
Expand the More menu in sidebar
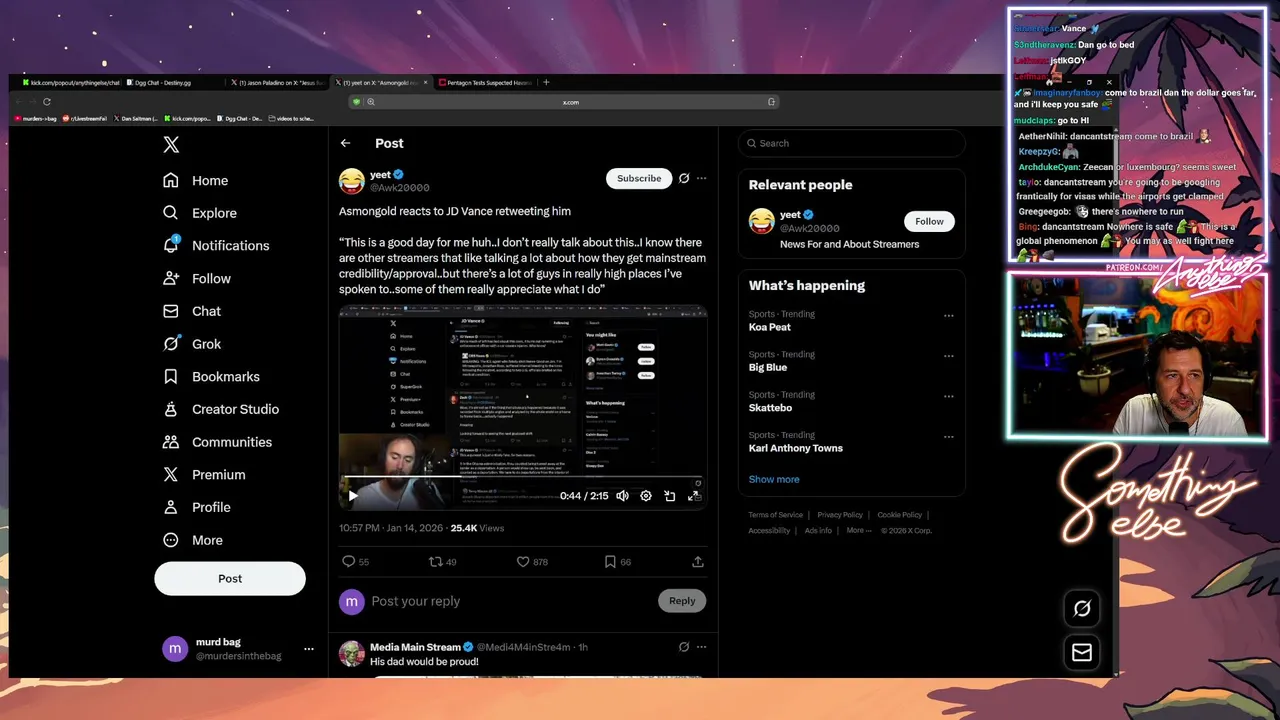193,540
